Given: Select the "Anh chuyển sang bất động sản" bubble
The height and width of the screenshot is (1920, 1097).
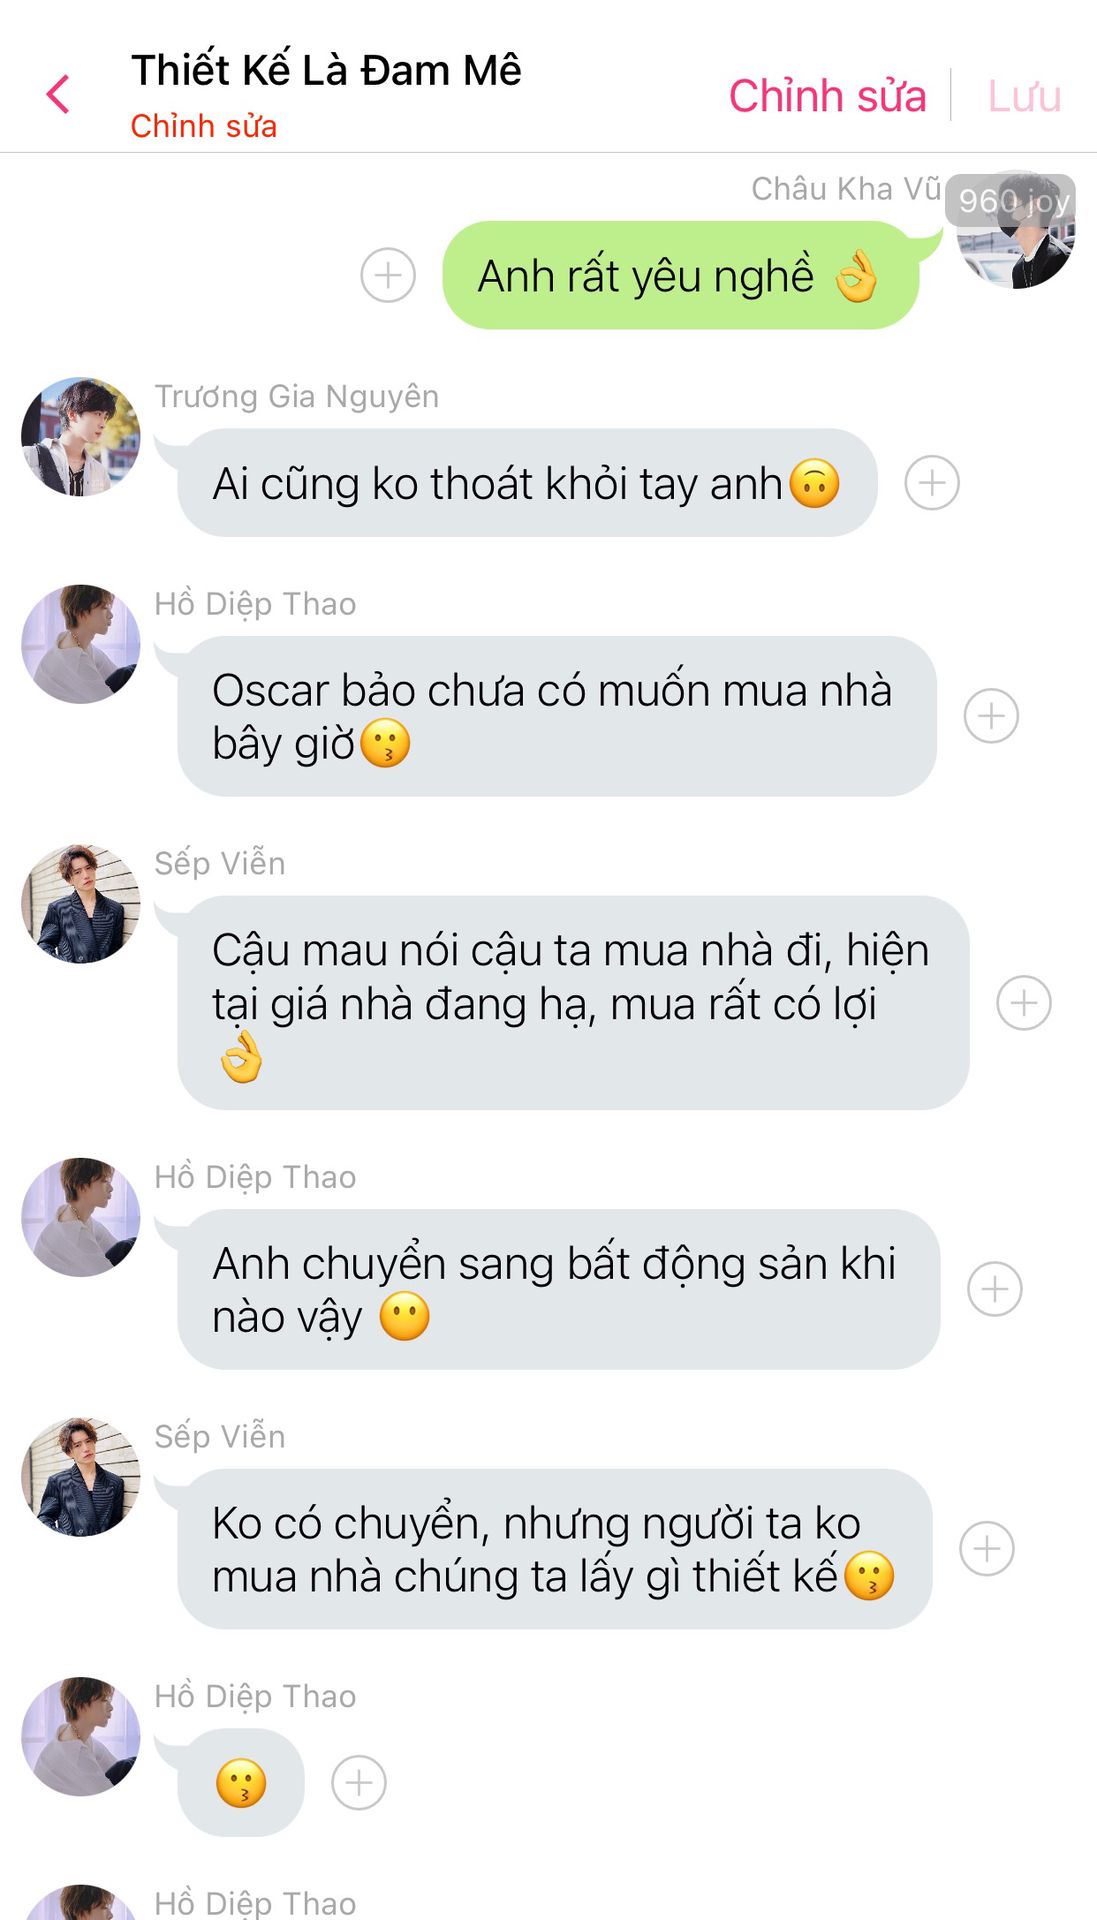Looking at the screenshot, I should click(558, 1289).
